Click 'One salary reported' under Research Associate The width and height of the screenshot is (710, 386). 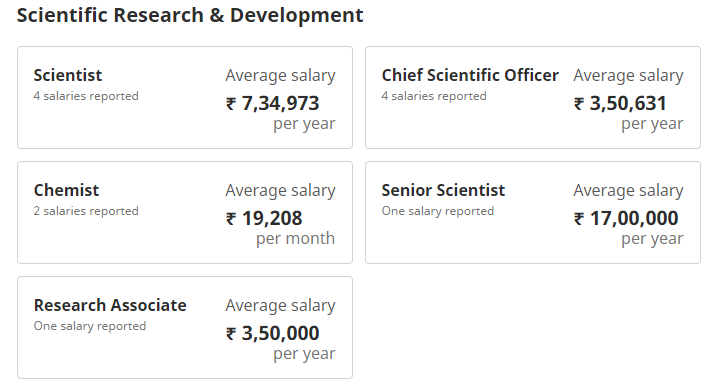[90, 326]
